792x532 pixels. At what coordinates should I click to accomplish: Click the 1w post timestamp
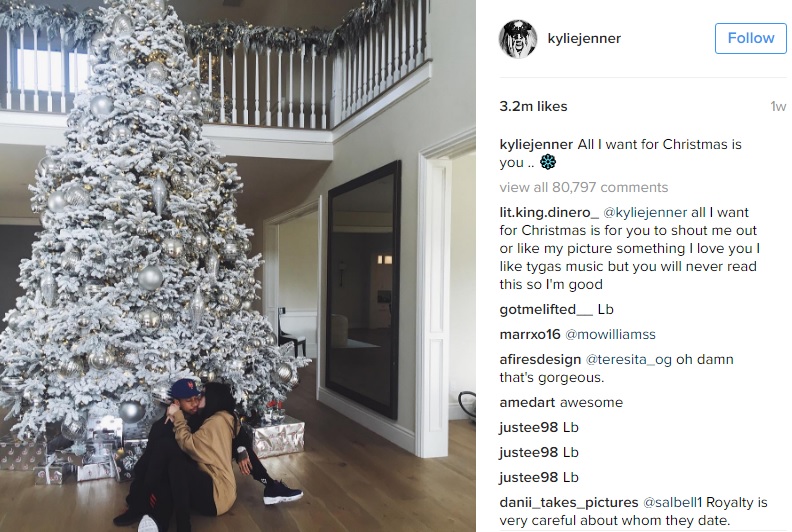778,107
